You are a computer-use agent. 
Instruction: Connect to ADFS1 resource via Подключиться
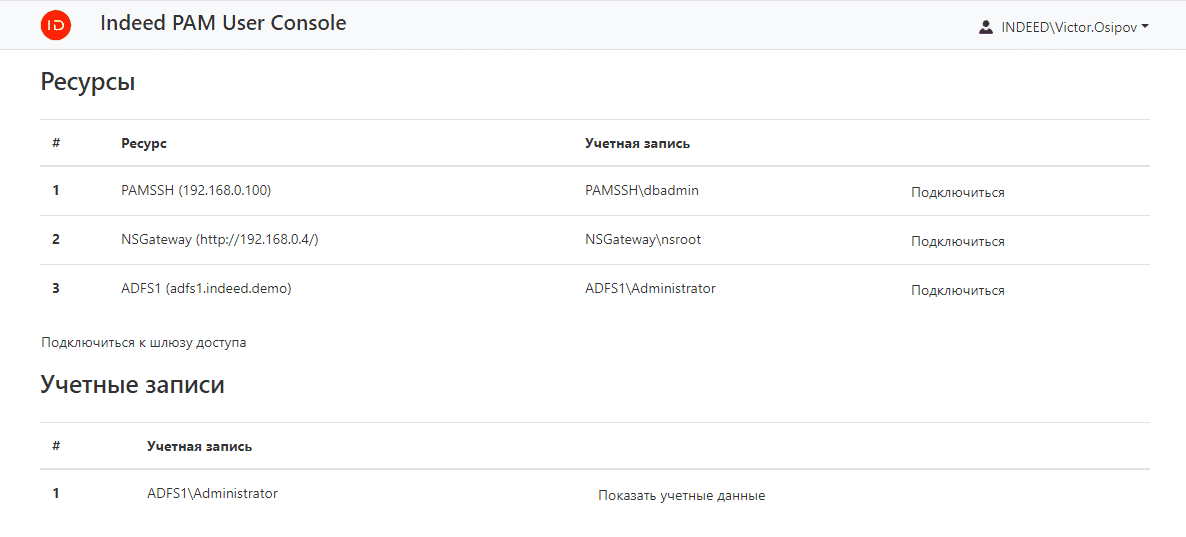957,290
